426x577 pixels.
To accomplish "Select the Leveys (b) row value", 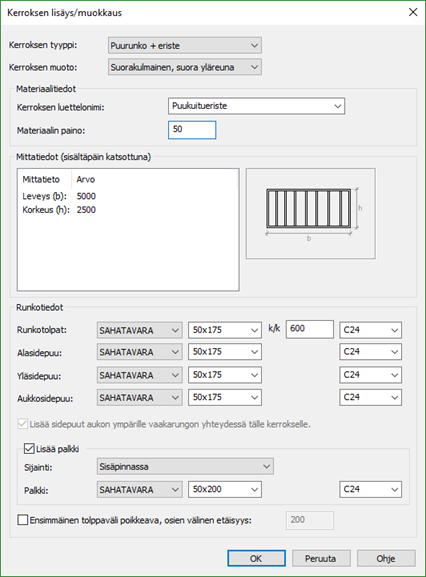I will pos(86,196).
